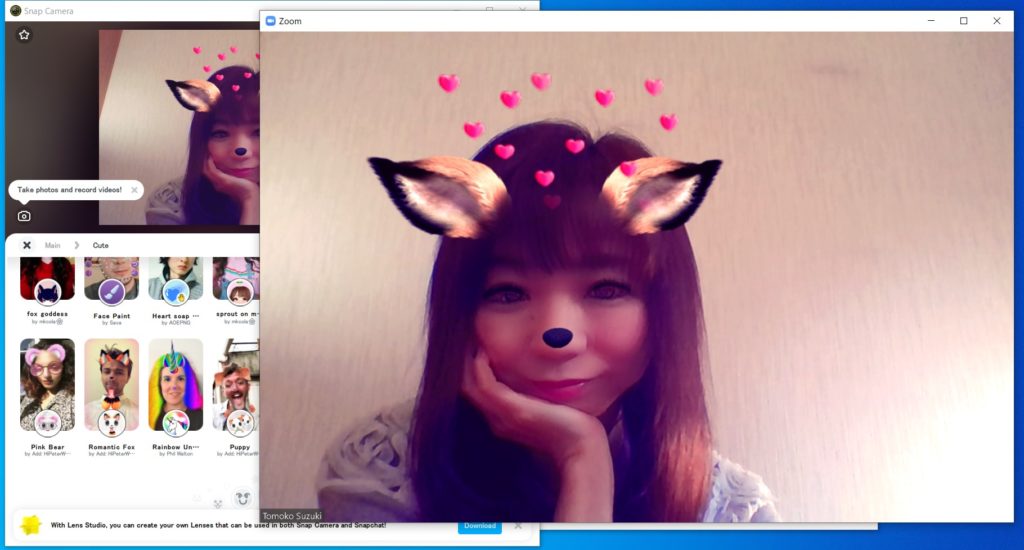Minimize the Zoom window
This screenshot has height=550, width=1024.
(931, 21)
